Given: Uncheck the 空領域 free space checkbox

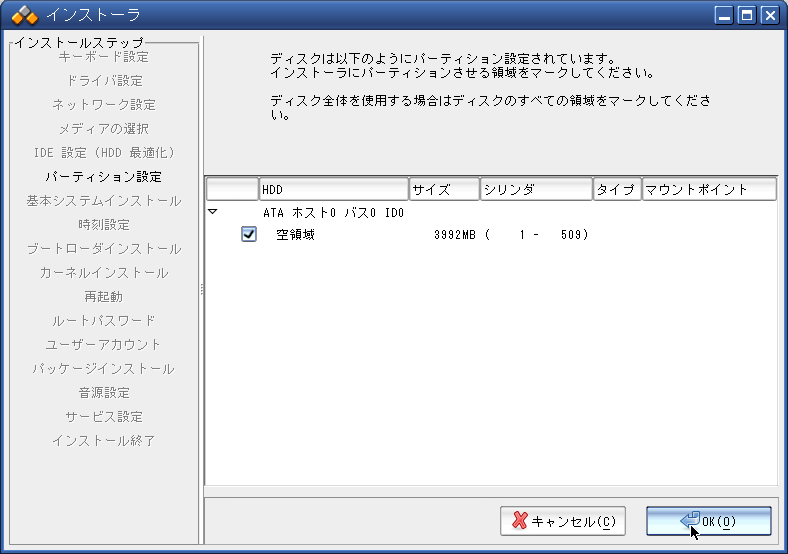Looking at the screenshot, I should pyautogui.click(x=249, y=234).
